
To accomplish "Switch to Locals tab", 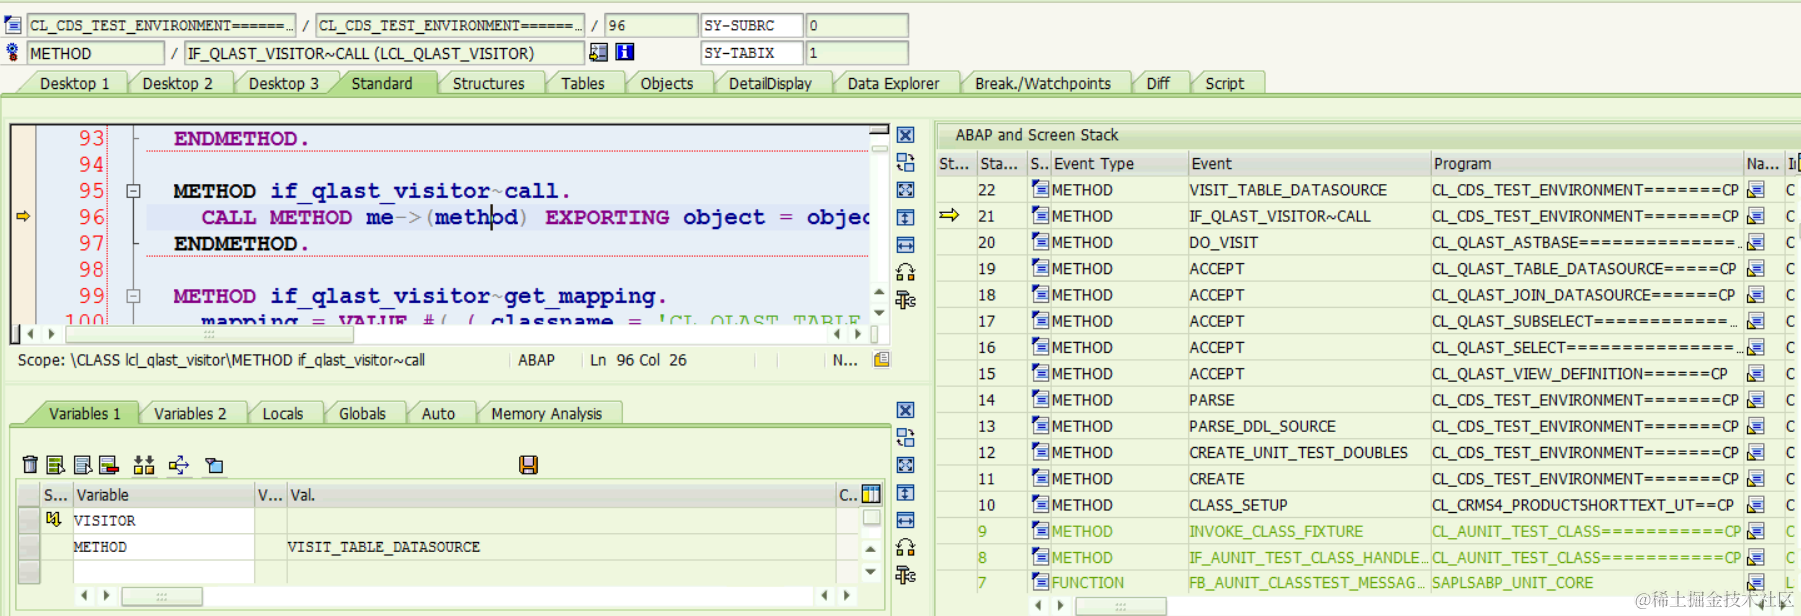I will [x=282, y=413].
